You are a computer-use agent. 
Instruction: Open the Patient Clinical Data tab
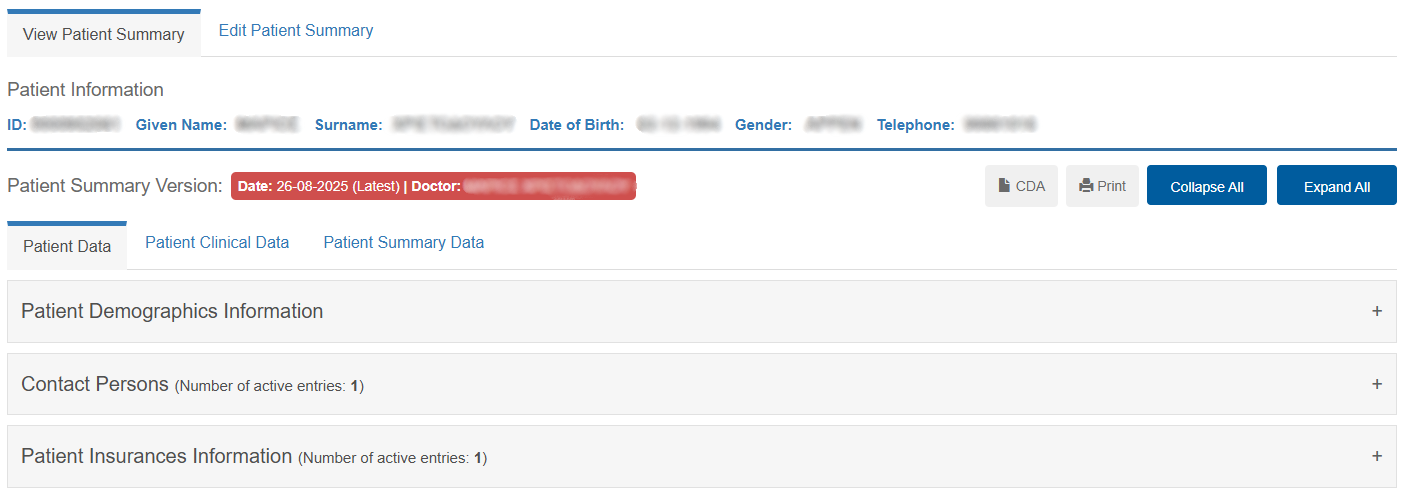[217, 242]
